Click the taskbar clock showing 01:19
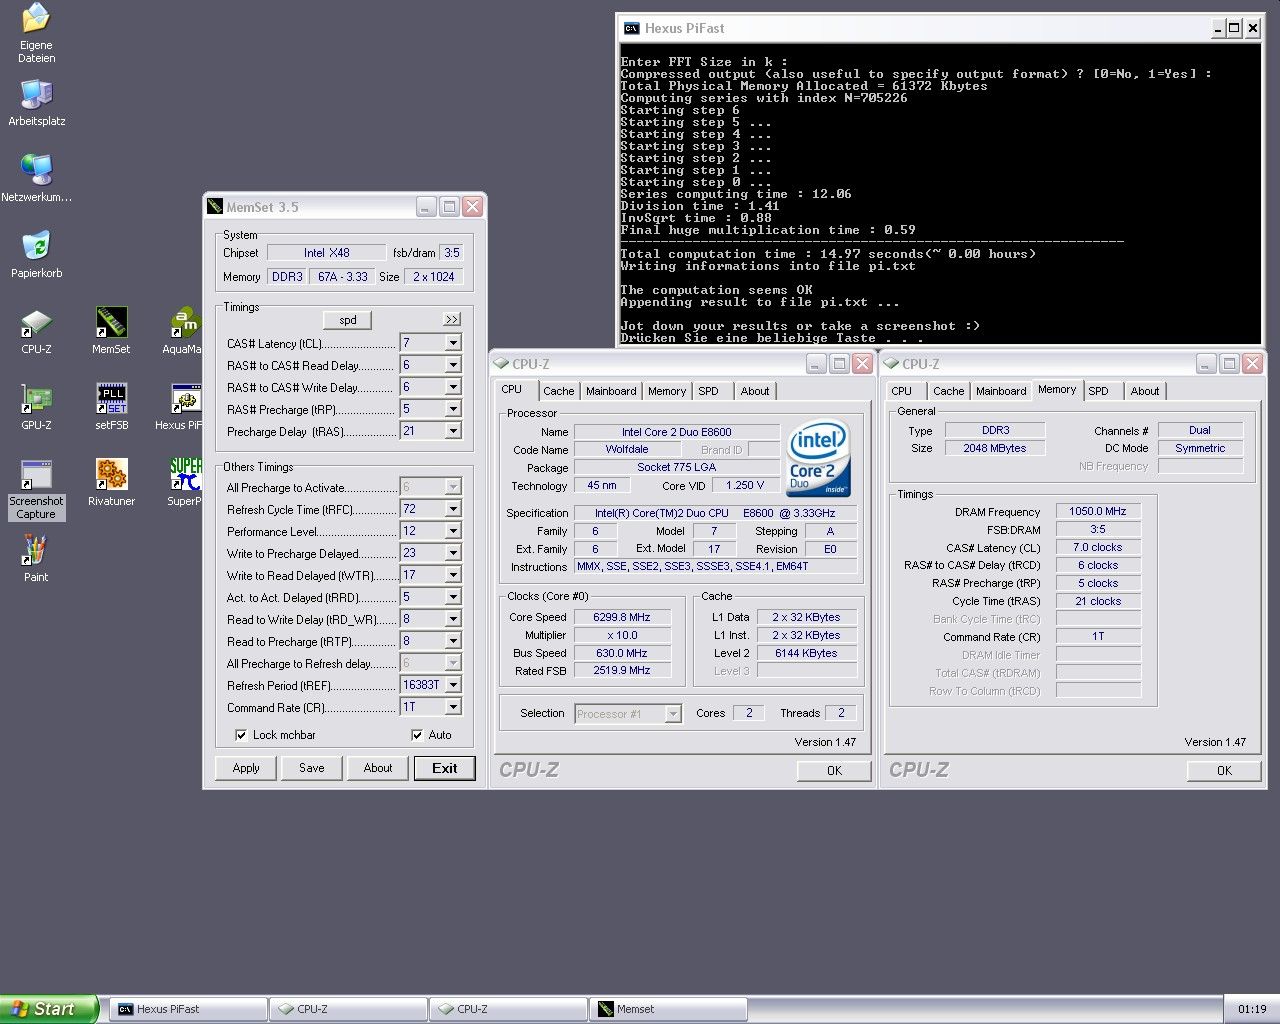 (x=1251, y=1009)
